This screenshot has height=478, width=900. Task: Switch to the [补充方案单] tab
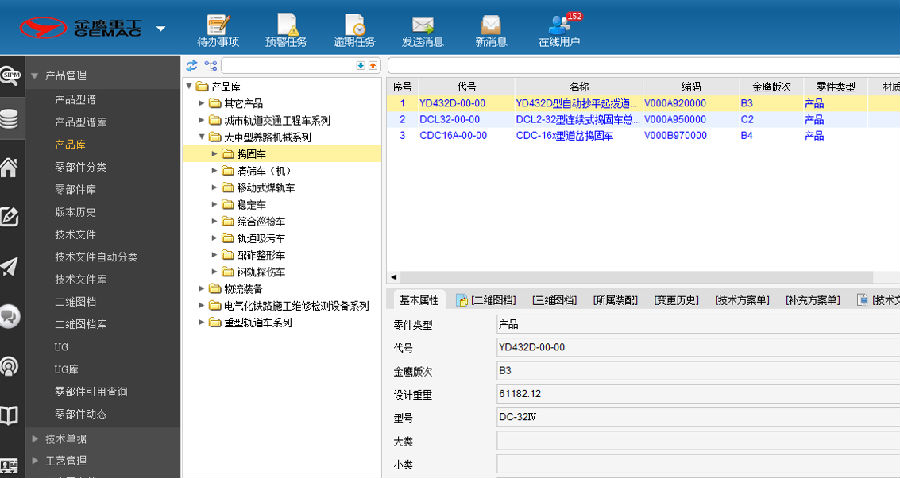(x=813, y=300)
